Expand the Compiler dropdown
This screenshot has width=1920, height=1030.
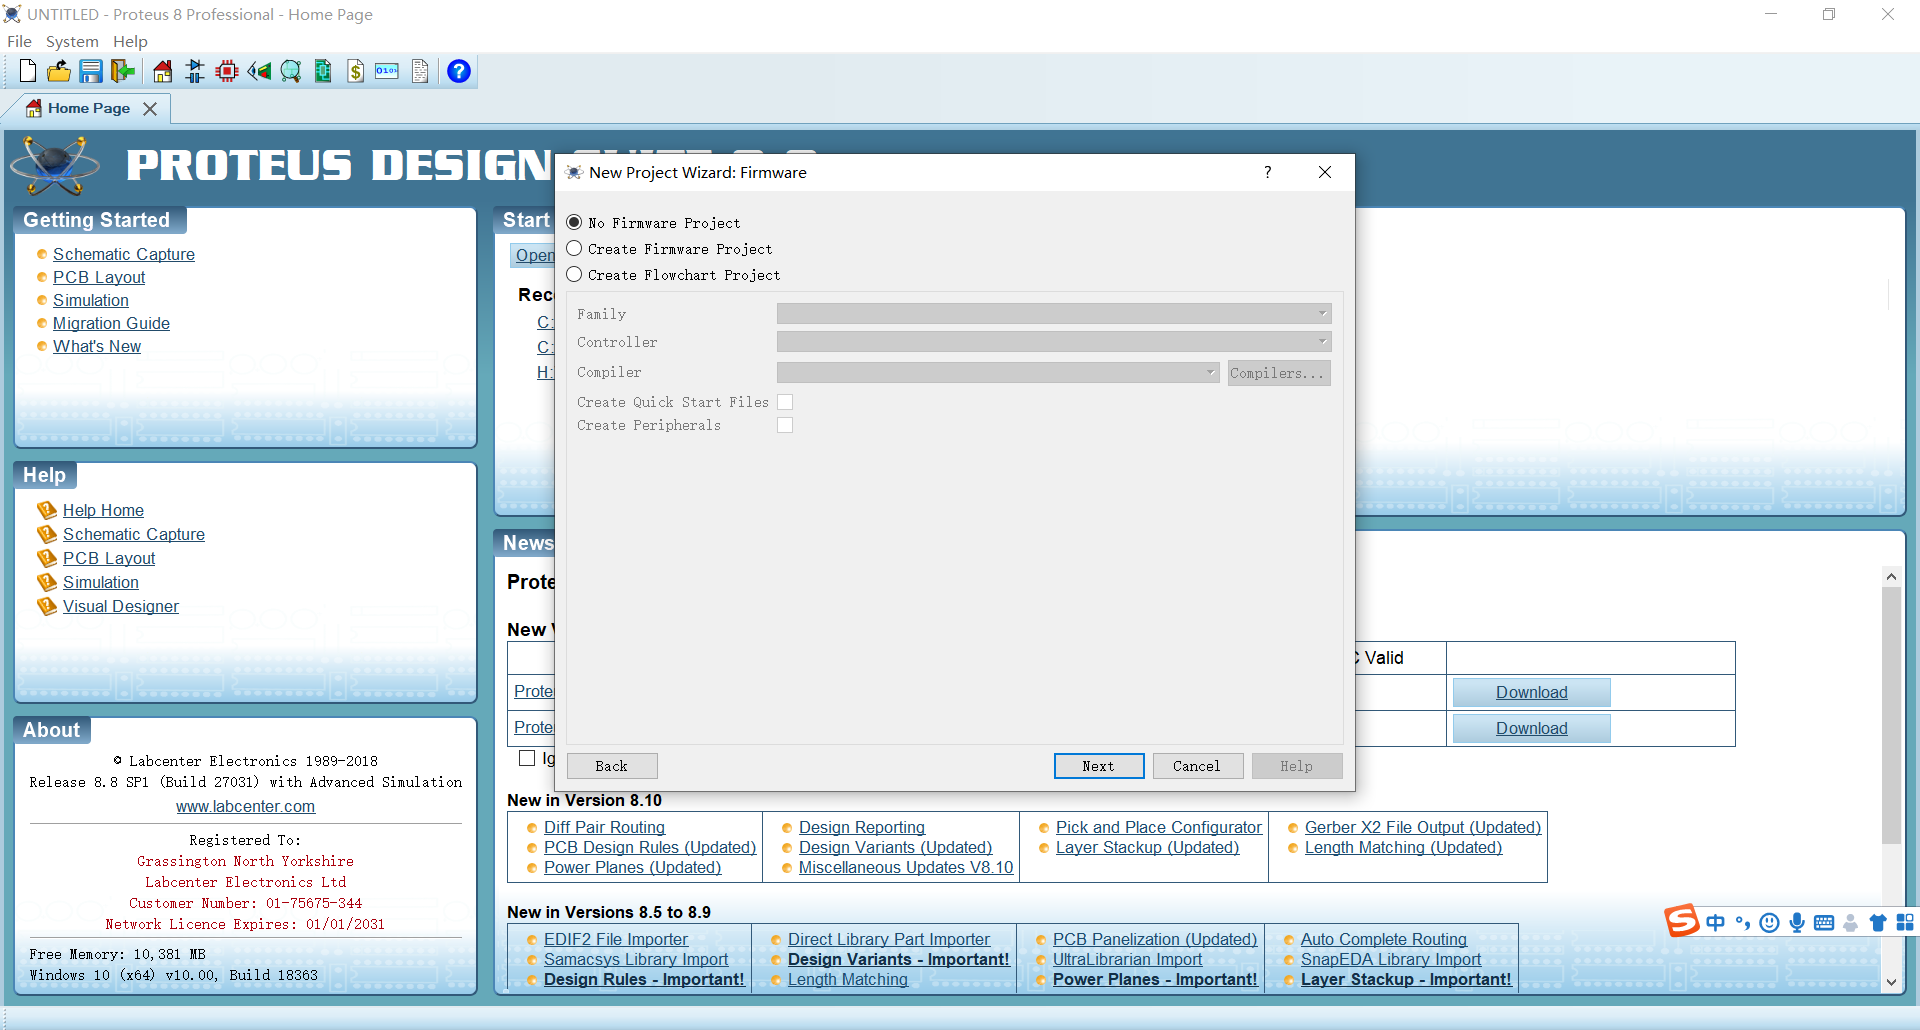998,372
